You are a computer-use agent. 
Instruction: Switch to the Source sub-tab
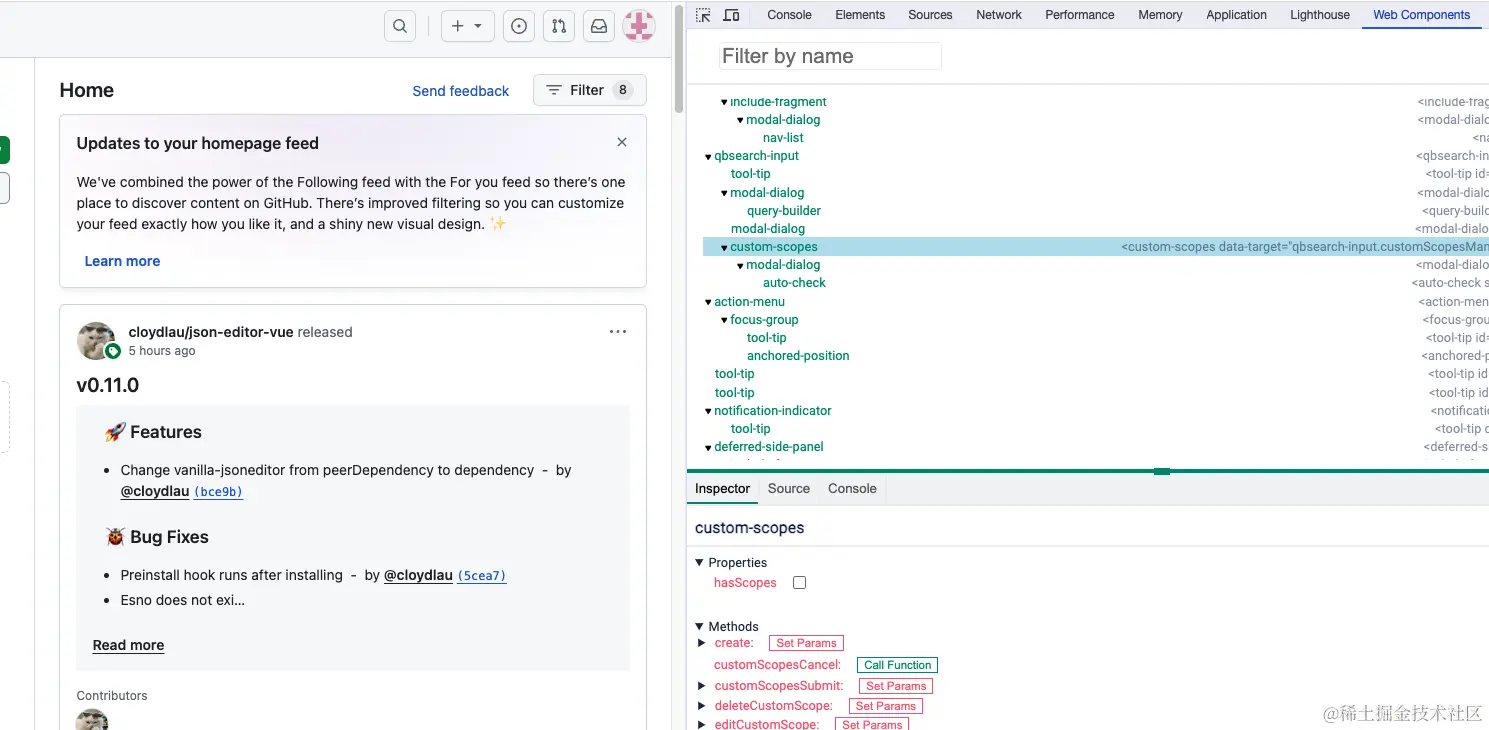788,489
